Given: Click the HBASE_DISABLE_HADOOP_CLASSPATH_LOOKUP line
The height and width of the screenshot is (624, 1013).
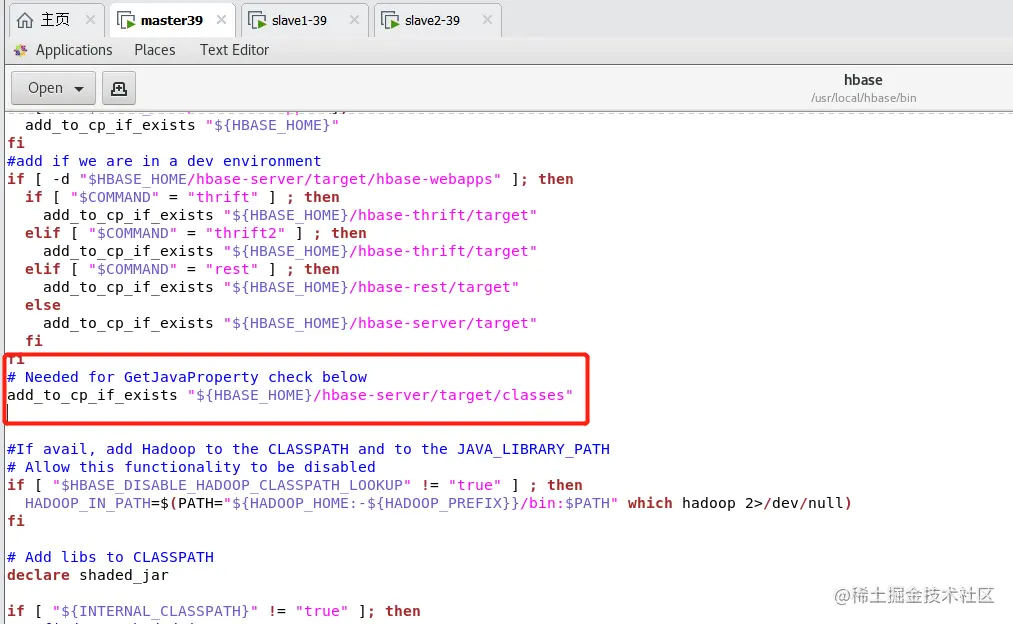Looking at the screenshot, I should click(295, 485).
